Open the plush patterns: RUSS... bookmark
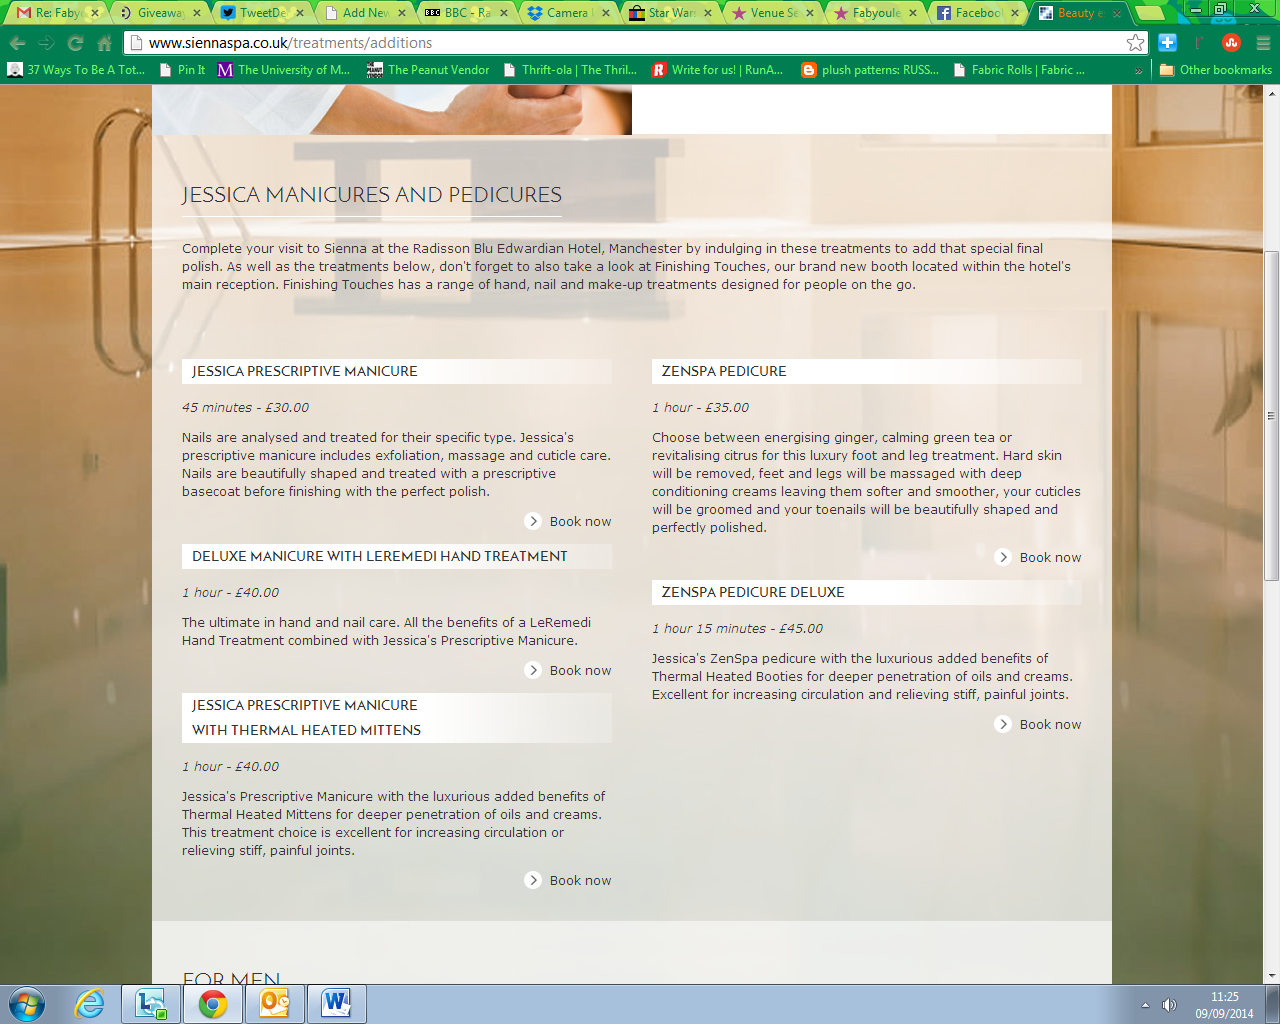The width and height of the screenshot is (1280, 1024). 870,70
